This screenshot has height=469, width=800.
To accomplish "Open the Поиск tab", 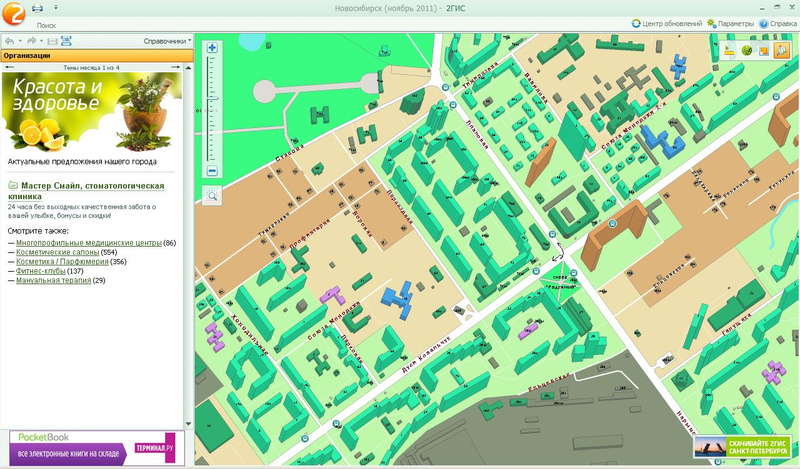I will (46, 23).
